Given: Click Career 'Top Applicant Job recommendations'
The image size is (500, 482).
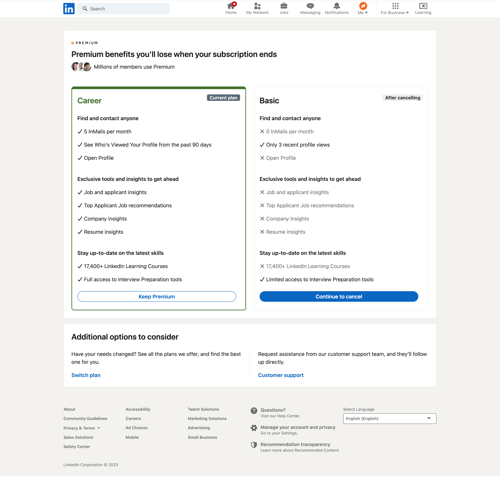Looking at the screenshot, I should tap(128, 205).
